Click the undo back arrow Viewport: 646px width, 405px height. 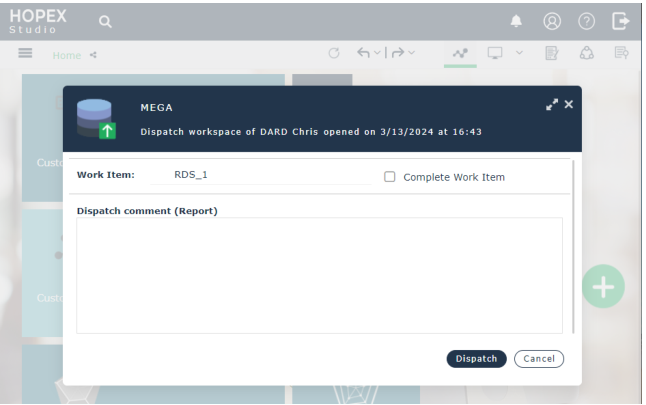pyautogui.click(x=363, y=54)
